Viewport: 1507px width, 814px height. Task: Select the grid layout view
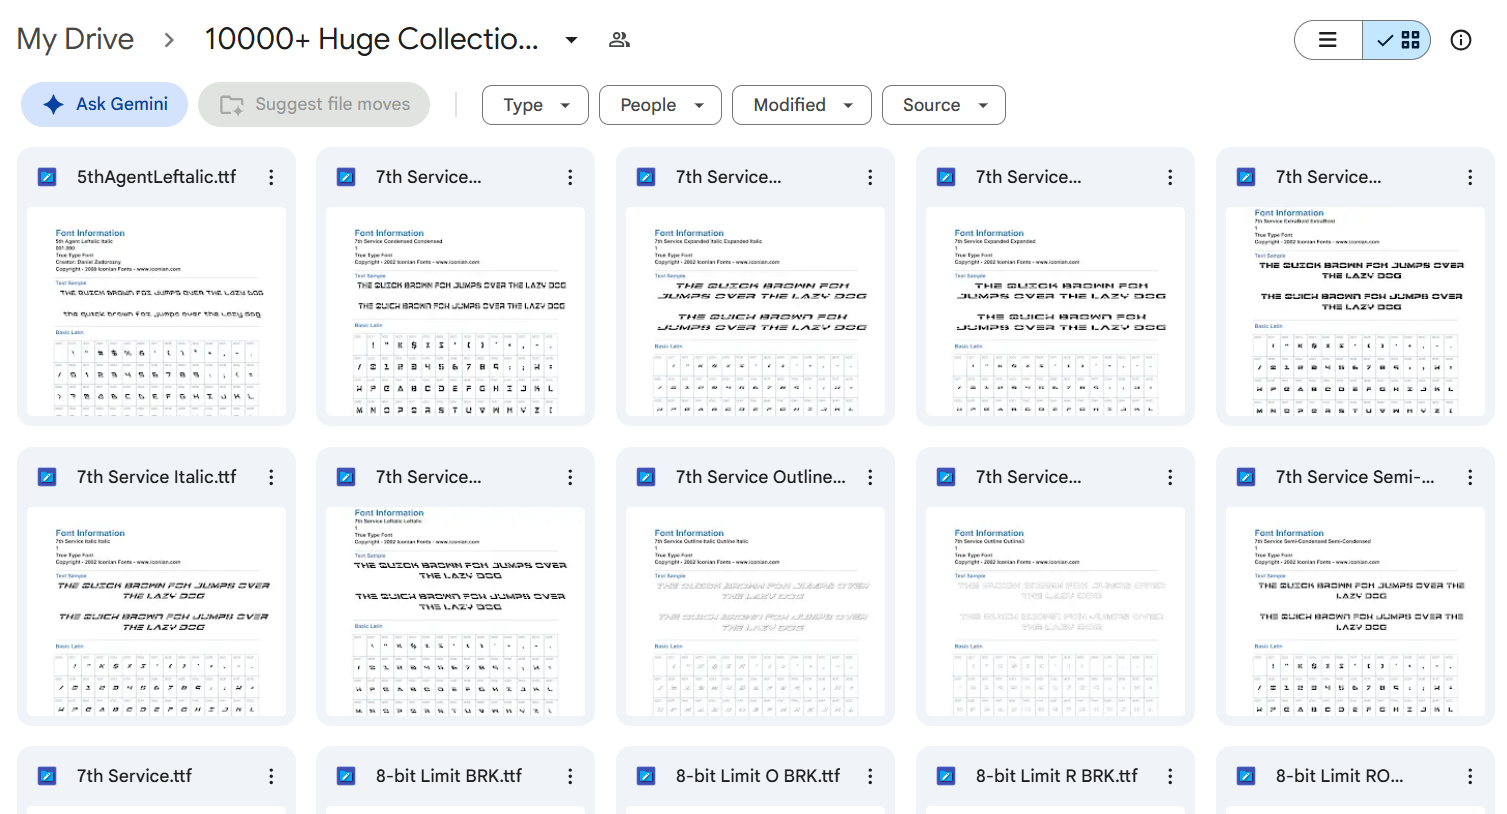1397,40
